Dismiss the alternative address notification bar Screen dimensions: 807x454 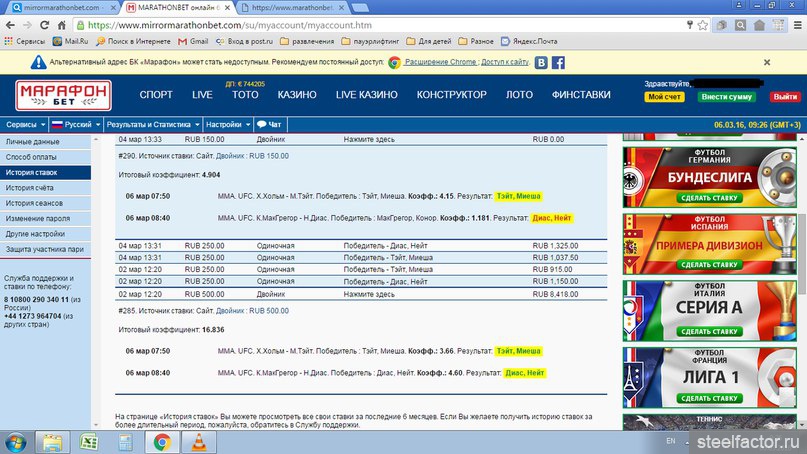pyautogui.click(x=793, y=62)
